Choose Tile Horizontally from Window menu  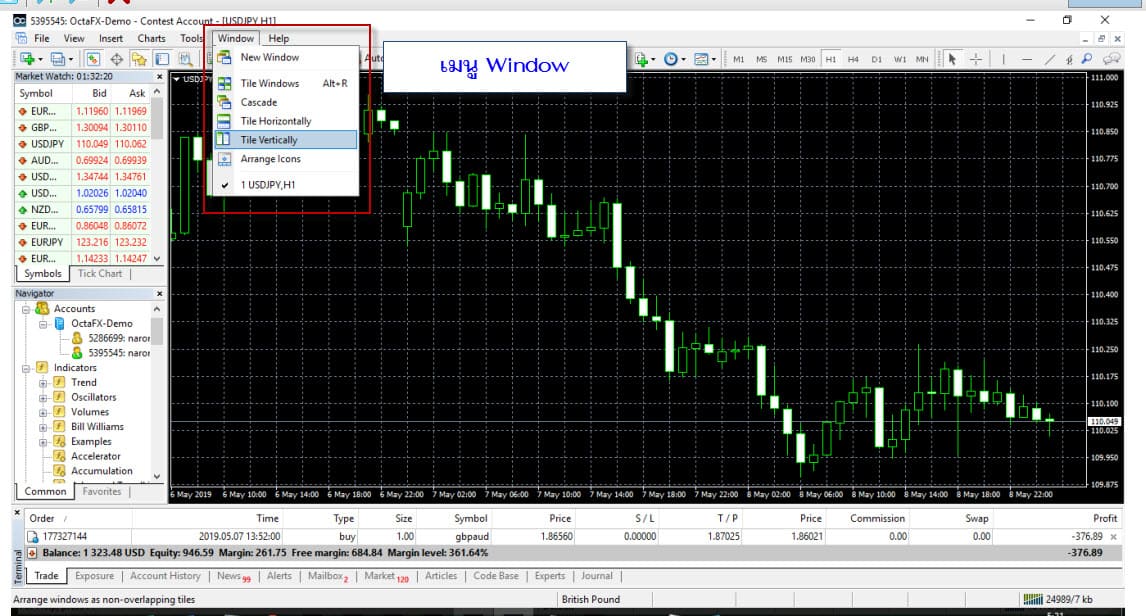click(276, 121)
